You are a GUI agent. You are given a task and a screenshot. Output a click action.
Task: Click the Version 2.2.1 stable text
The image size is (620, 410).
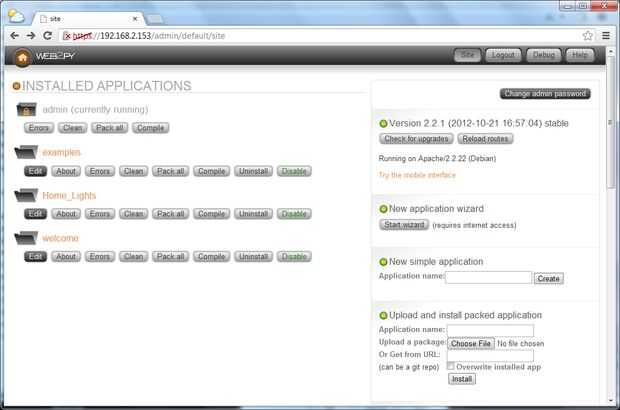[478, 123]
